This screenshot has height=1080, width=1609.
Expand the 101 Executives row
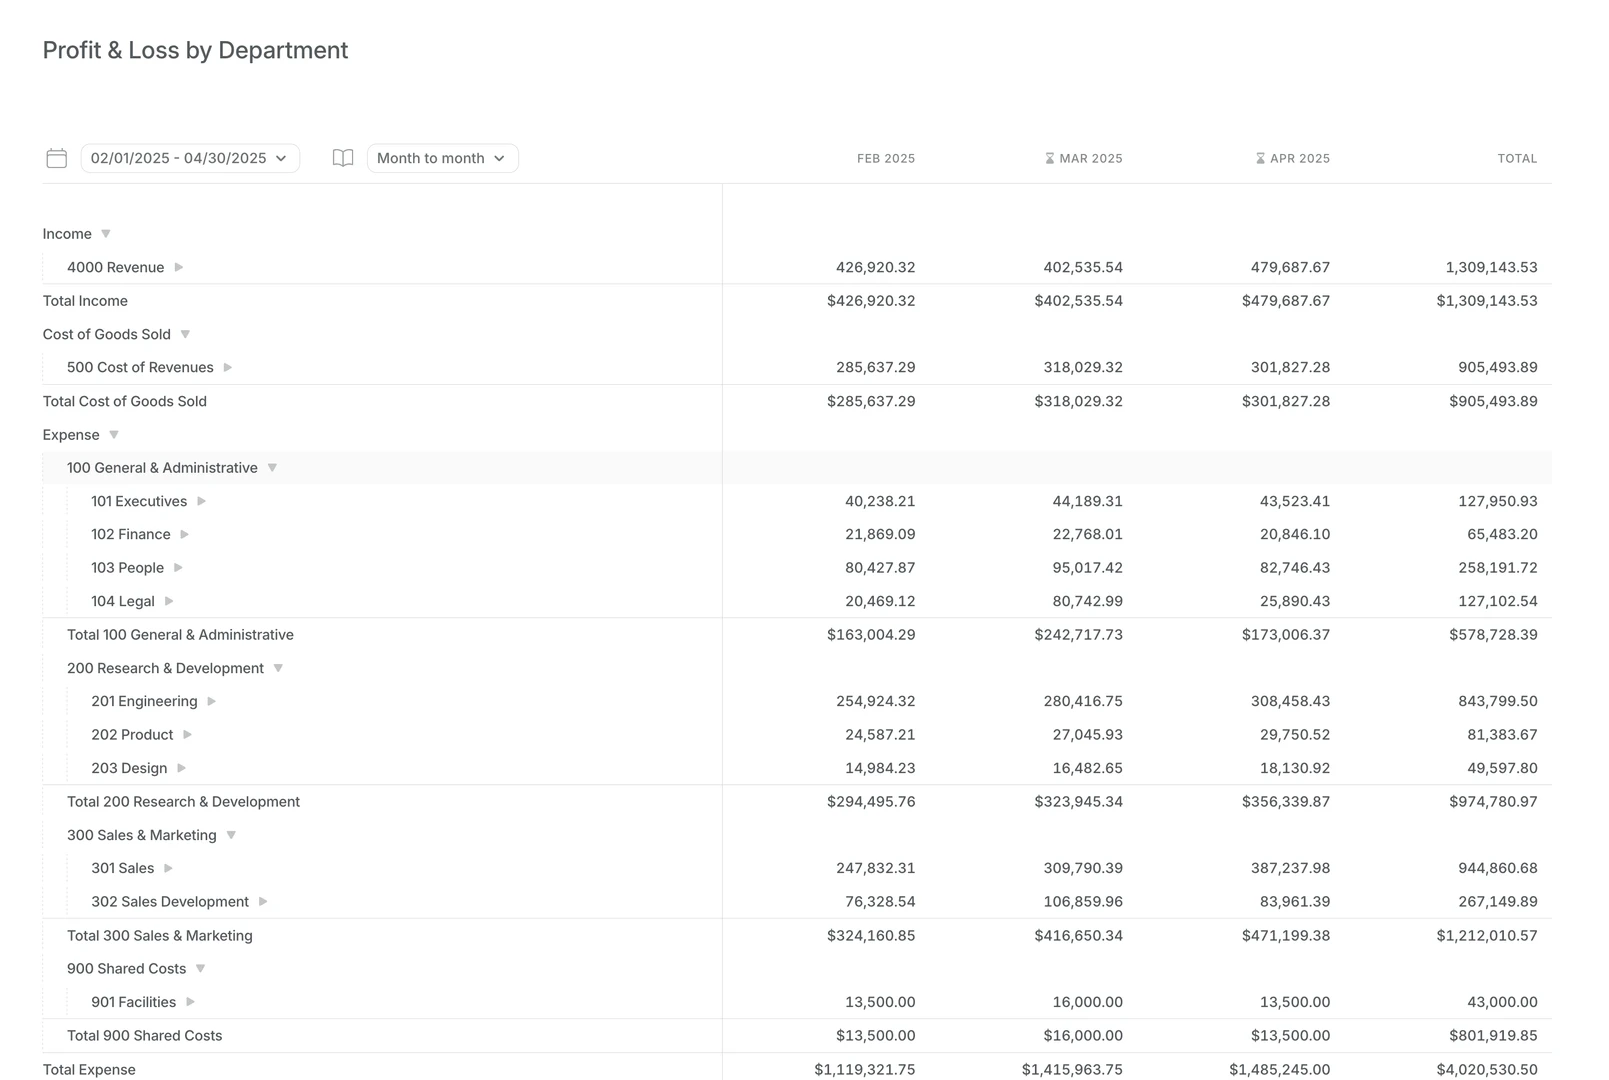pos(202,501)
